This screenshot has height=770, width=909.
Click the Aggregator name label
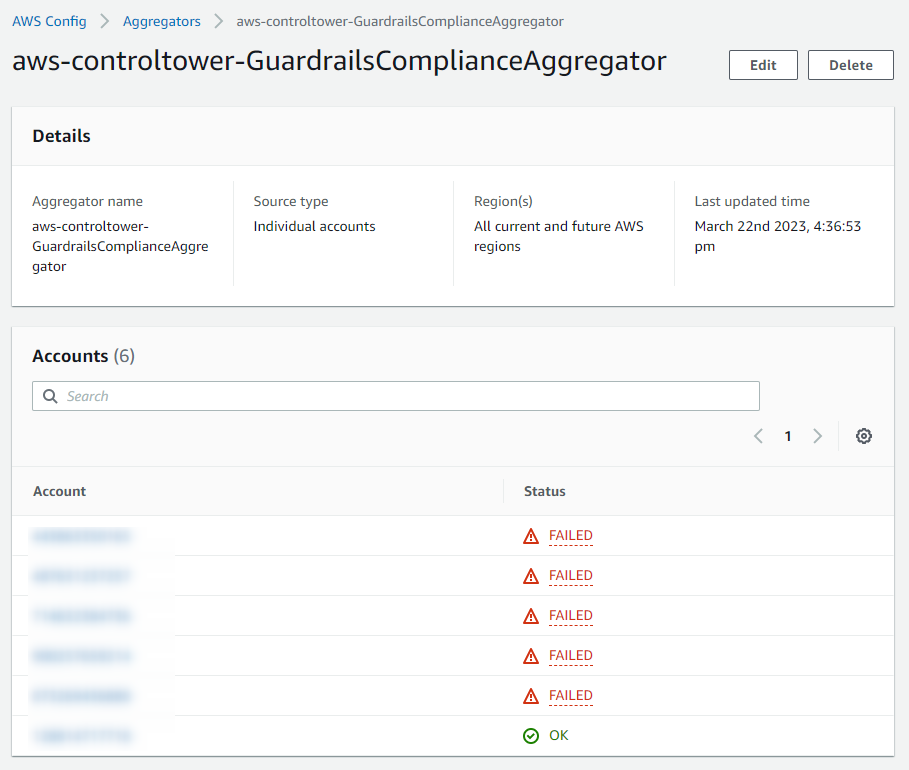pyautogui.click(x=88, y=201)
